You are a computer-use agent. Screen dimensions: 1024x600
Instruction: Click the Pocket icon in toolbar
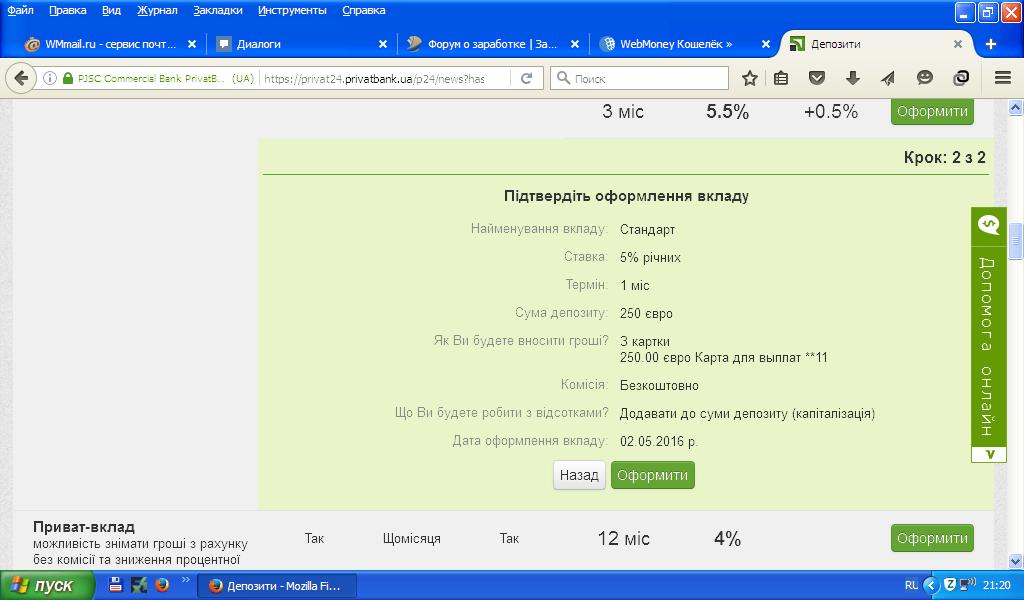817,78
